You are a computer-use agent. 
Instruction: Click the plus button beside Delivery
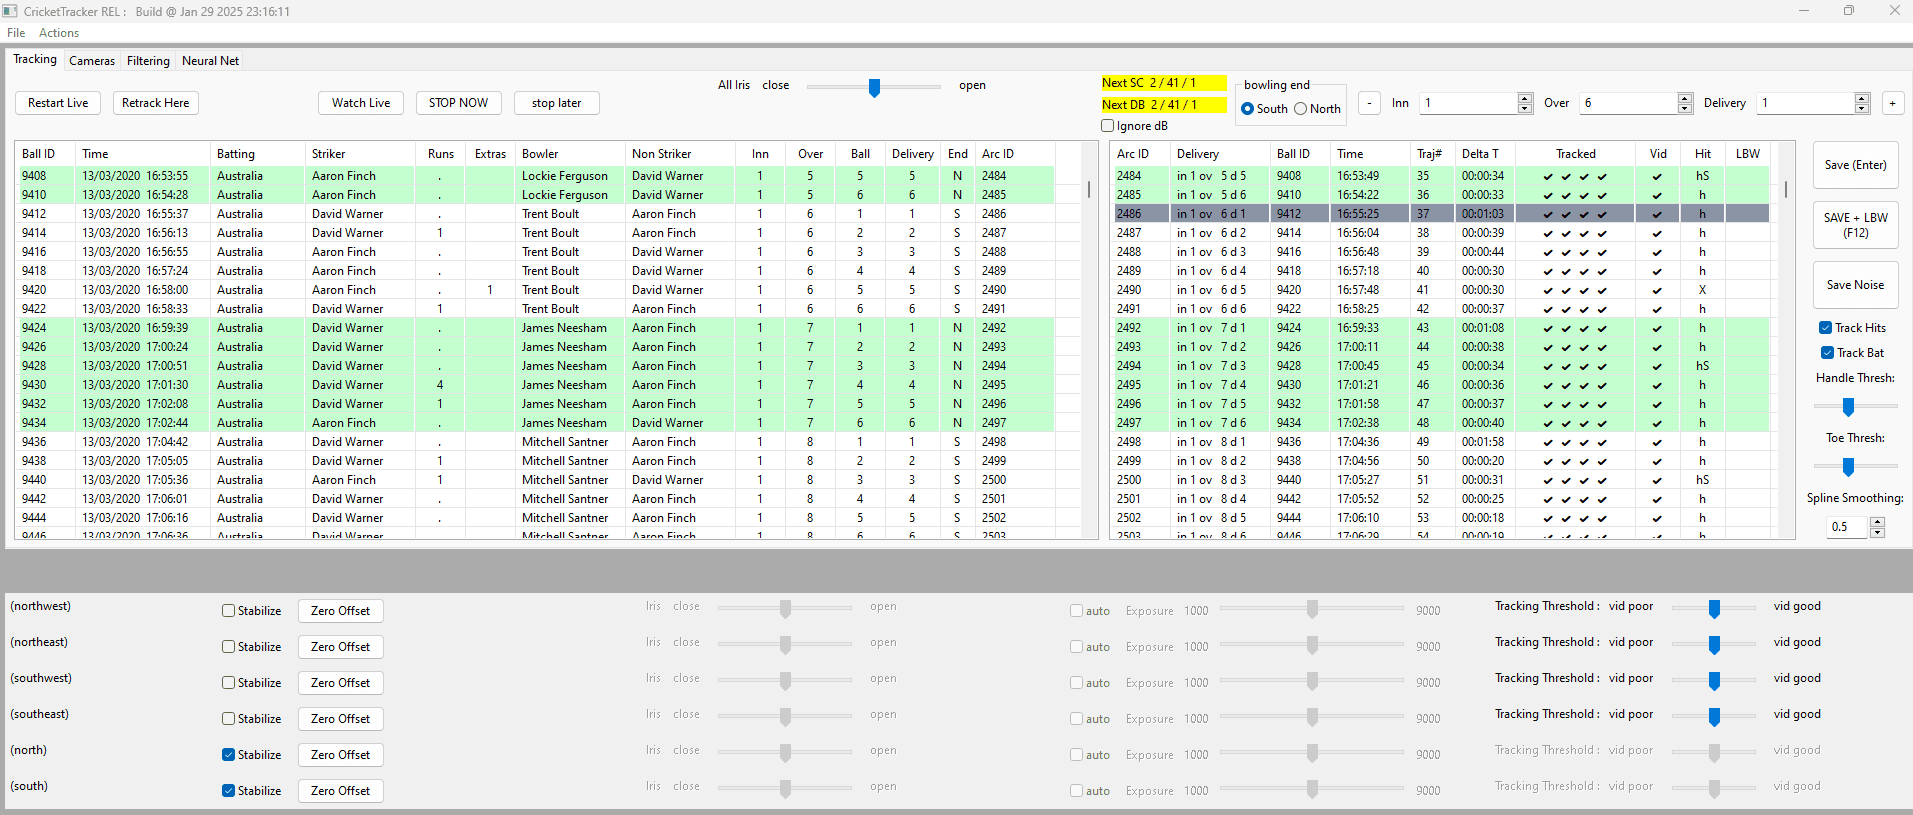click(1892, 103)
